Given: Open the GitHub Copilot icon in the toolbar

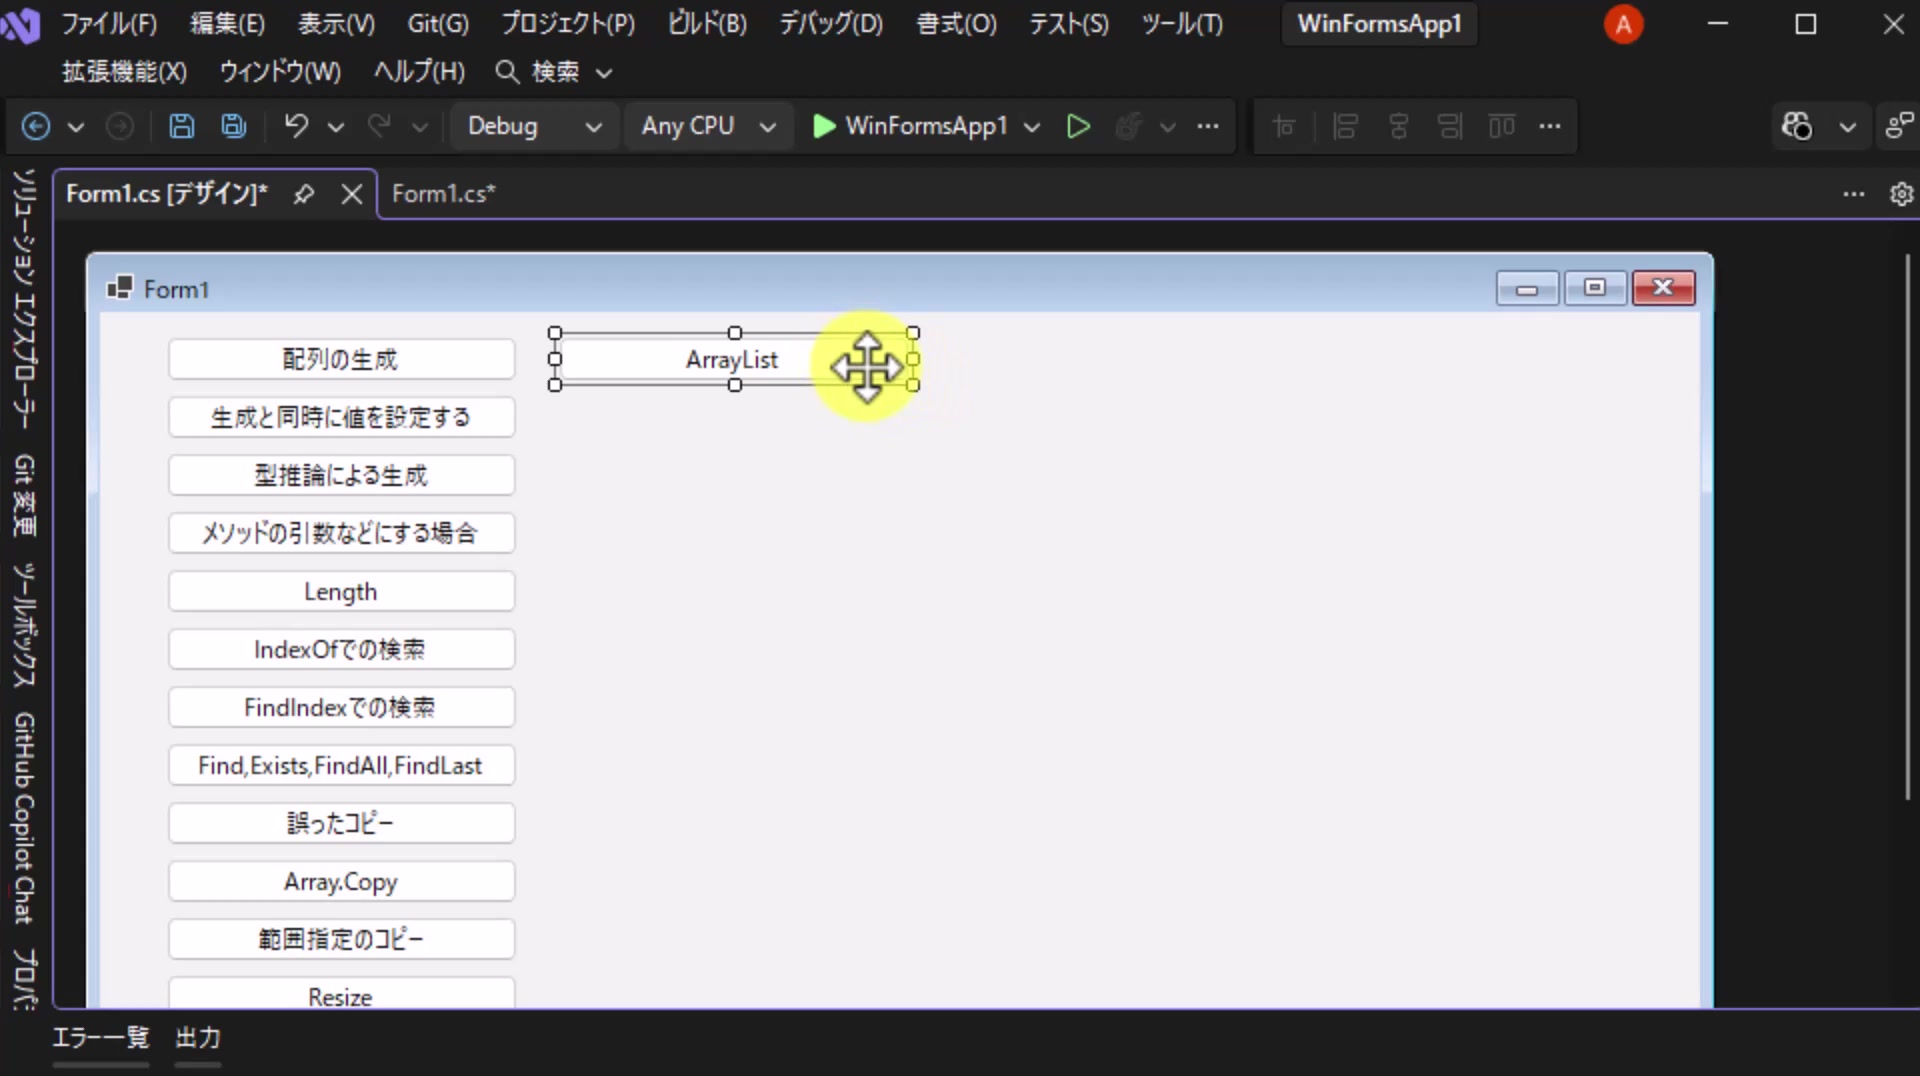Looking at the screenshot, I should coord(1797,126).
